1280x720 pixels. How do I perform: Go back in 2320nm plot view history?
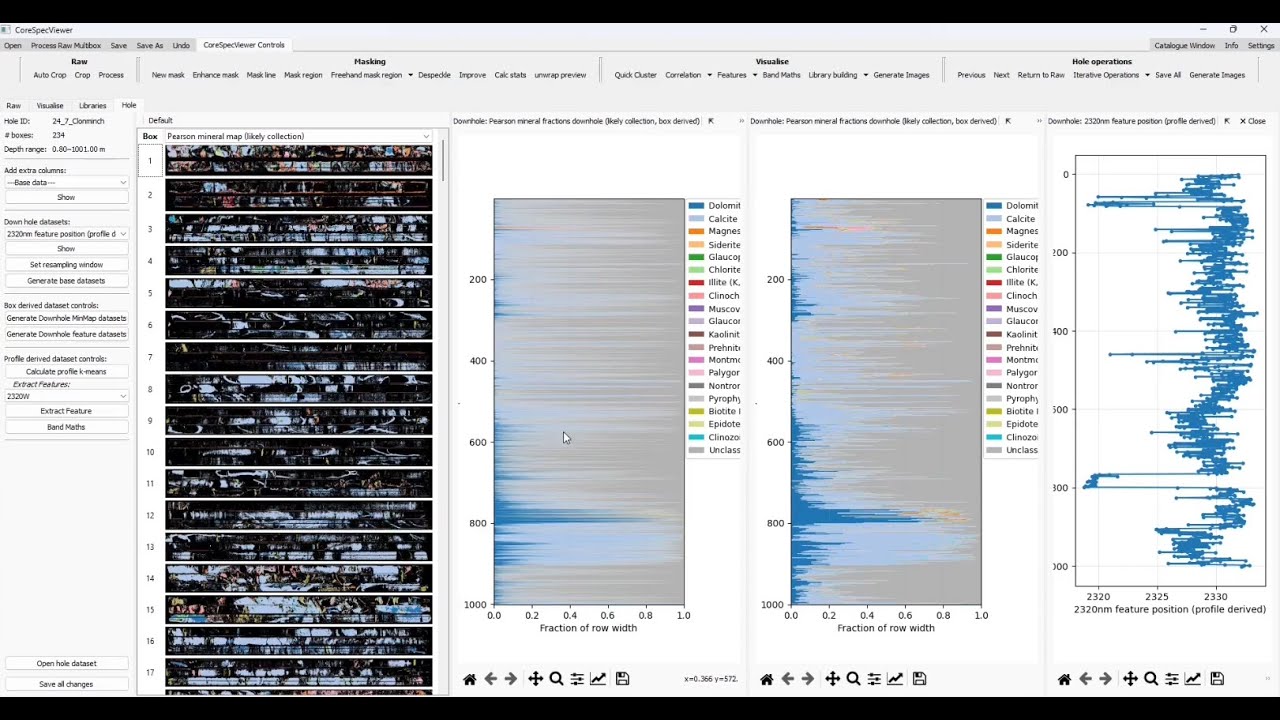pyautogui.click(x=1085, y=679)
